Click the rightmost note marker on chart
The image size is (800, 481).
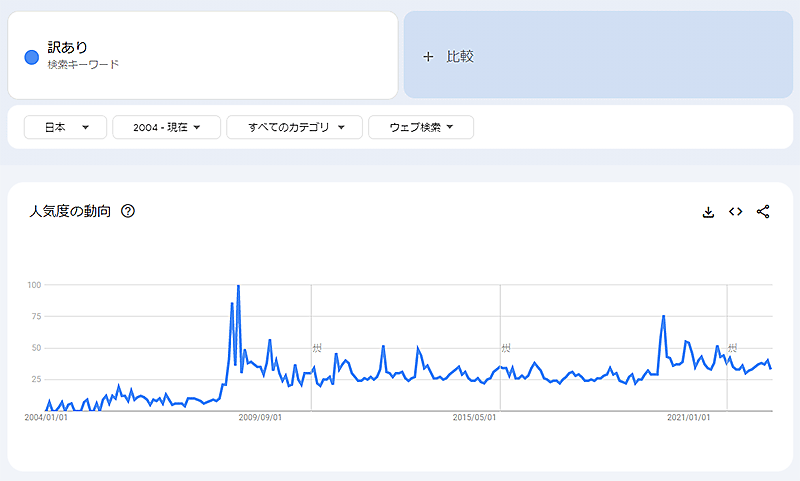[x=732, y=348]
